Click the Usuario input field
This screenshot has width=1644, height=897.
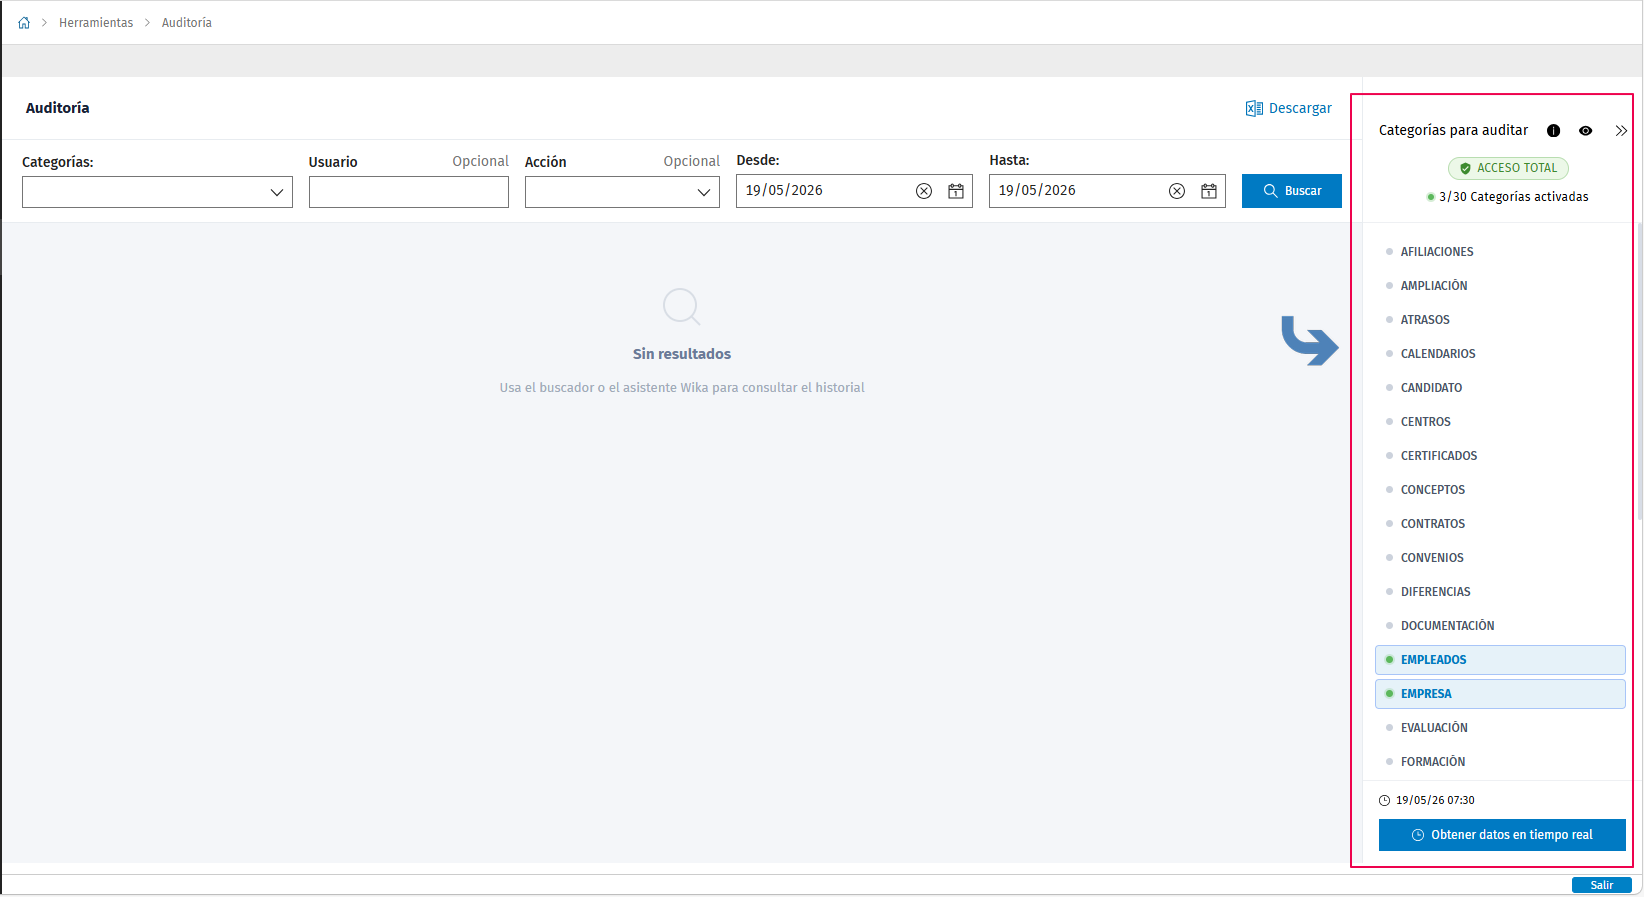click(409, 192)
